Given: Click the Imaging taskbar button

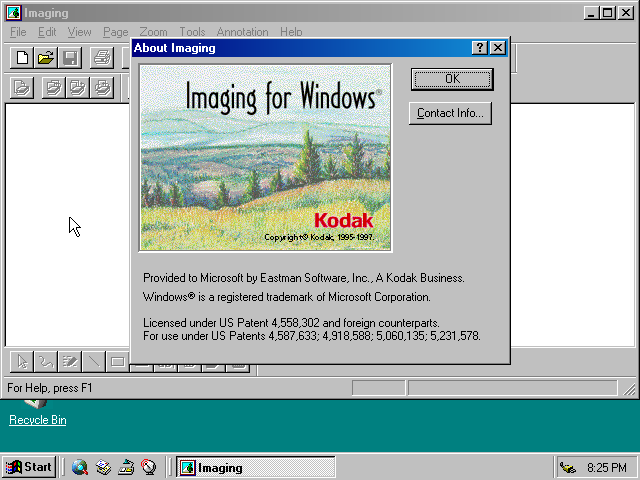Looking at the screenshot, I should (256, 467).
